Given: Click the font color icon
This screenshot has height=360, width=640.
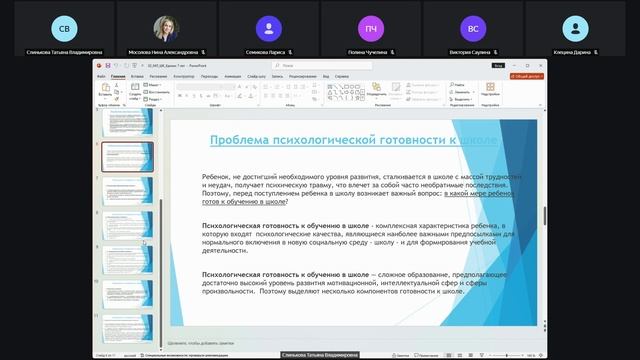Looking at the screenshot, I should pyautogui.click(x=250, y=96).
